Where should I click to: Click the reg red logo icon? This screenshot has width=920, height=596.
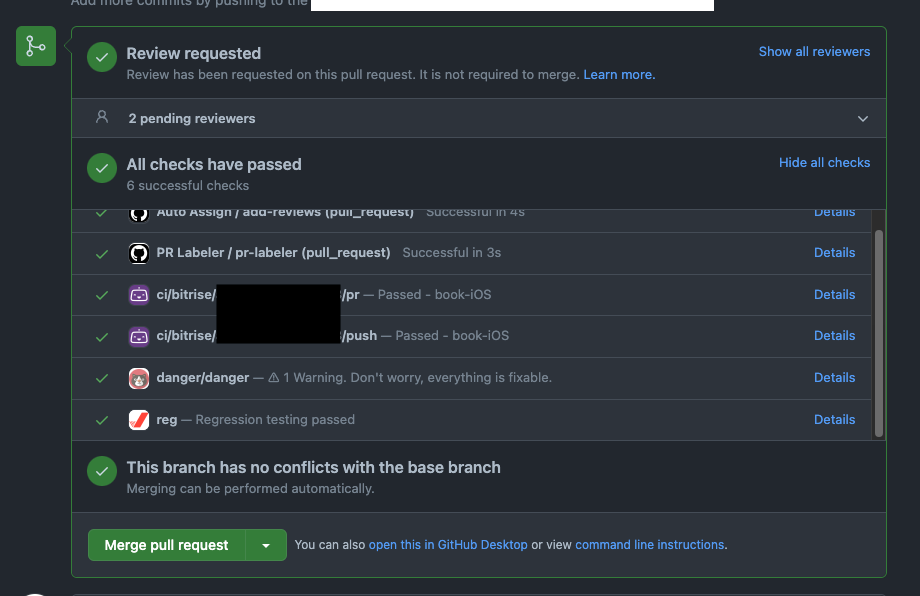coord(139,420)
